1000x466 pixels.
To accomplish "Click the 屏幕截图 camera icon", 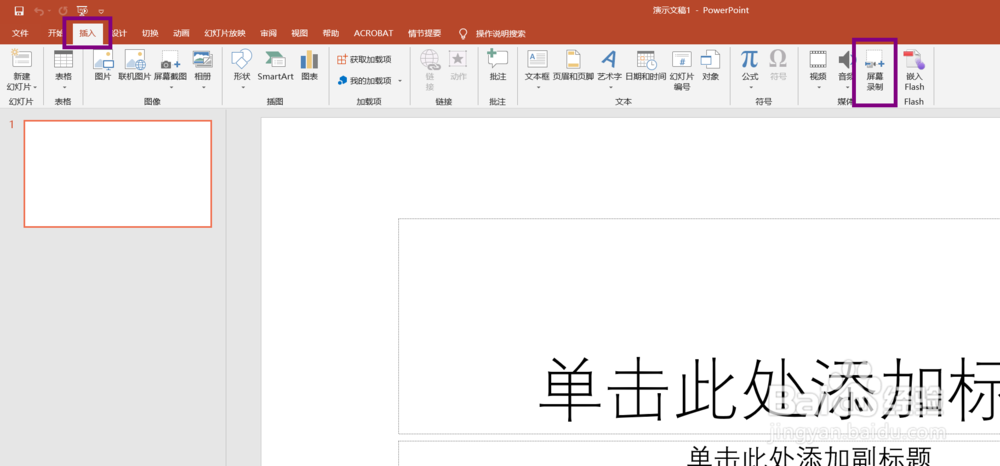I will pyautogui.click(x=170, y=60).
